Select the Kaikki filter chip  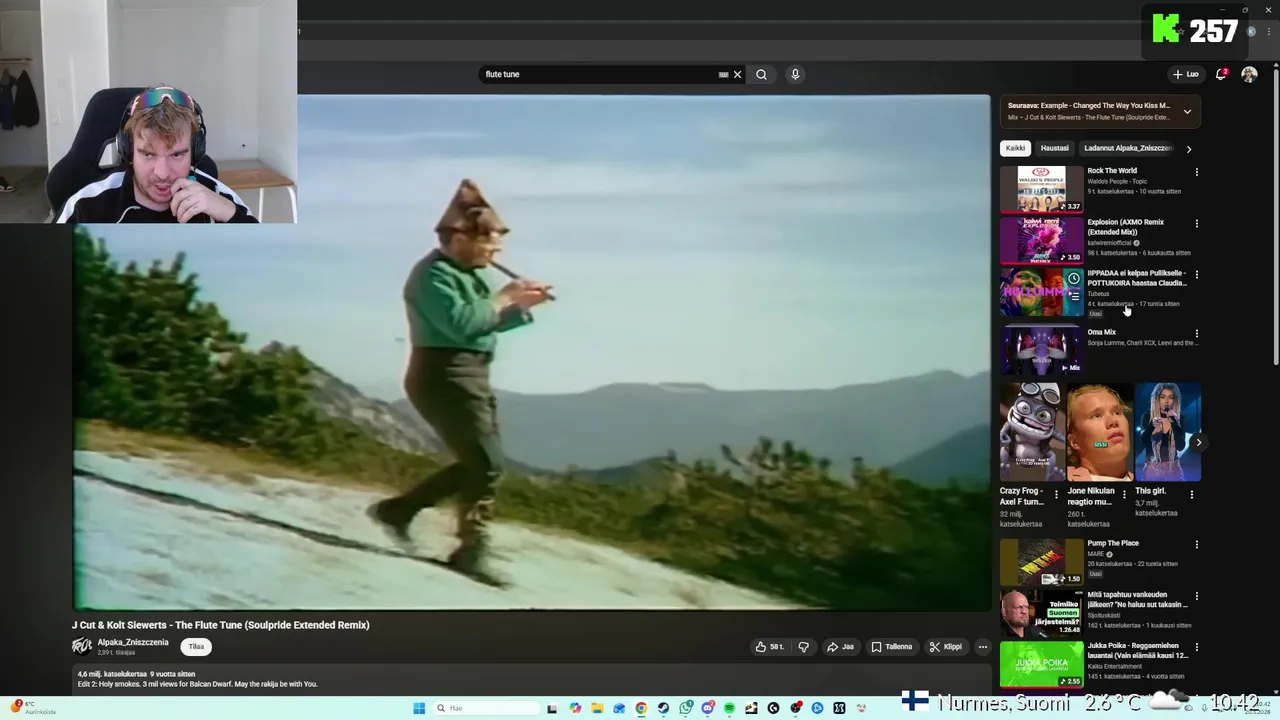(x=1015, y=148)
